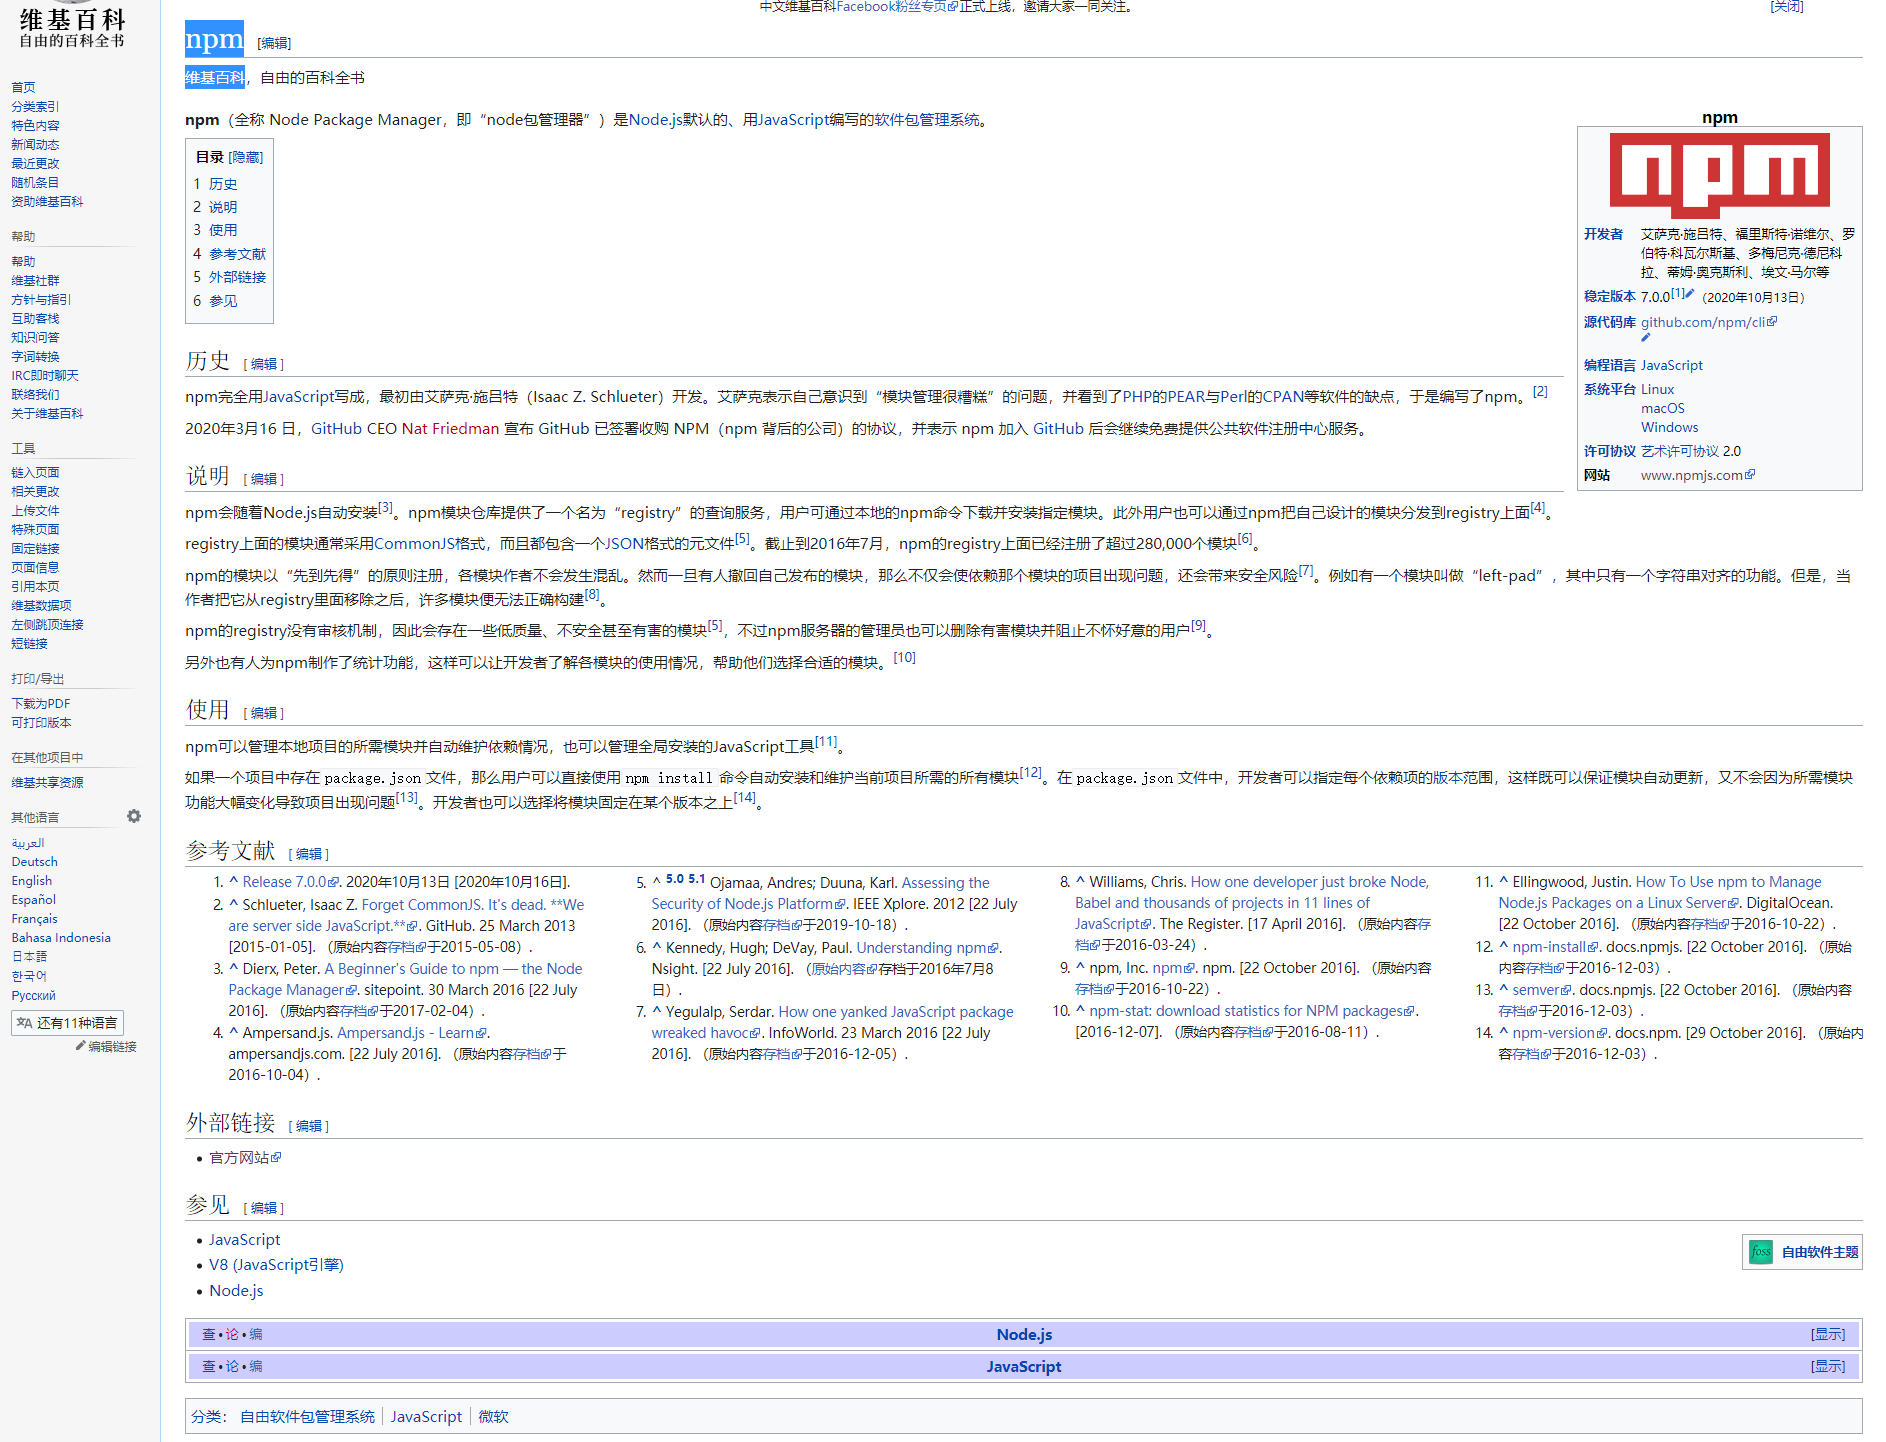Jump to 说明 in table of contents

pyautogui.click(x=223, y=207)
